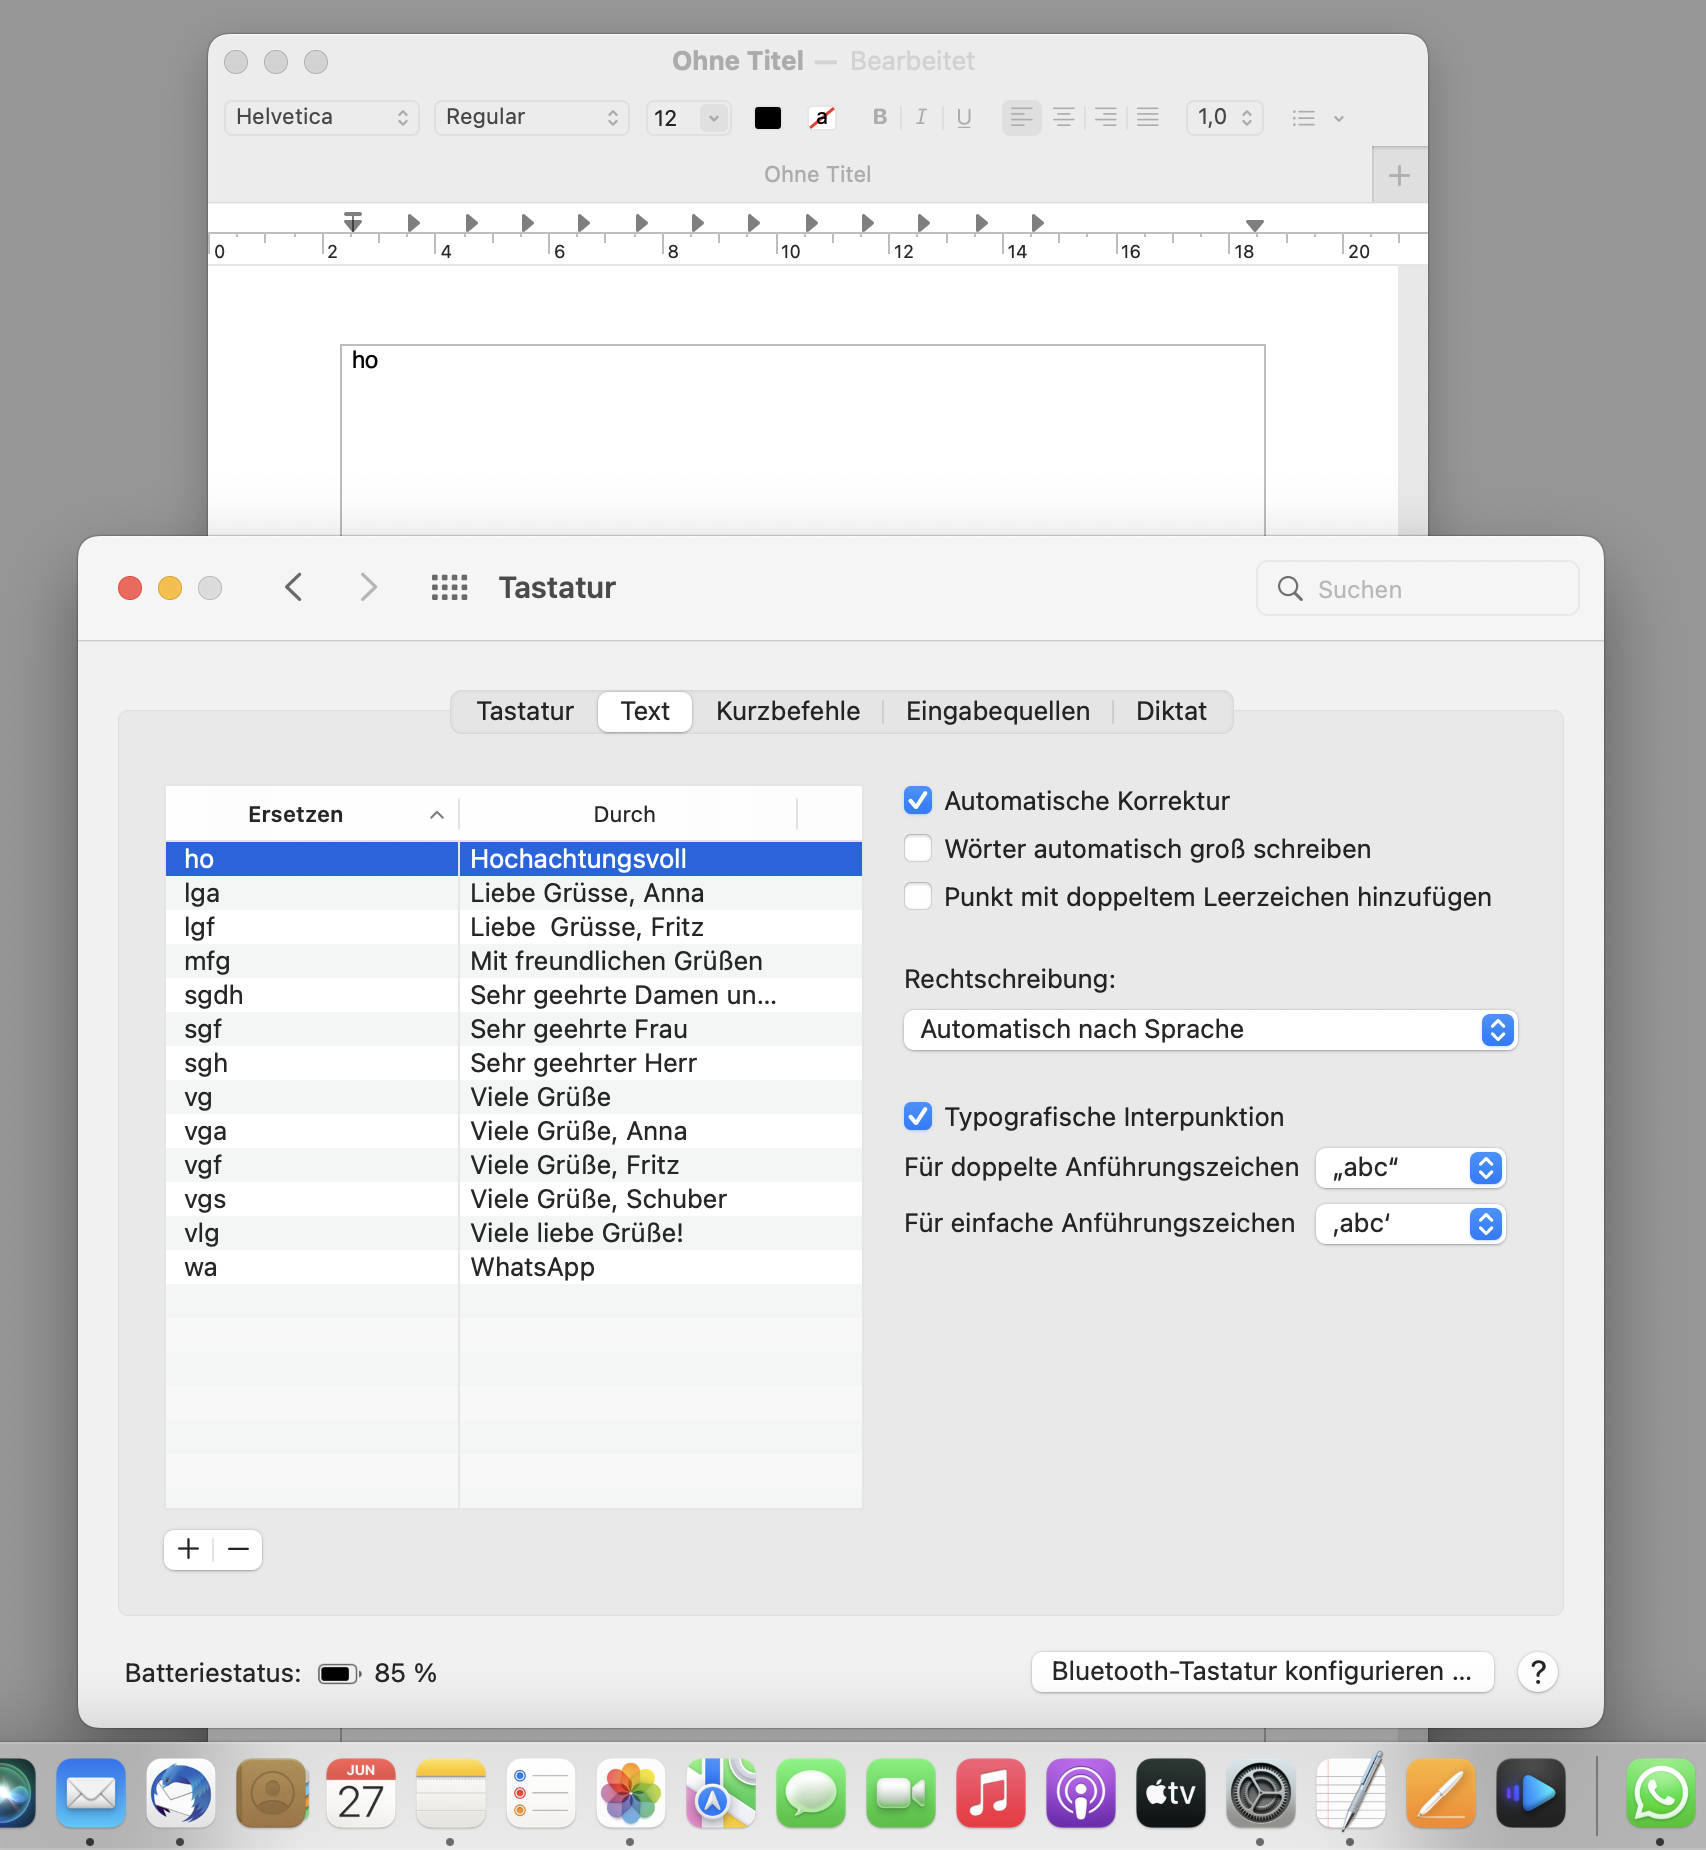Open the Messages app
1706x1850 pixels.
pos(811,1793)
